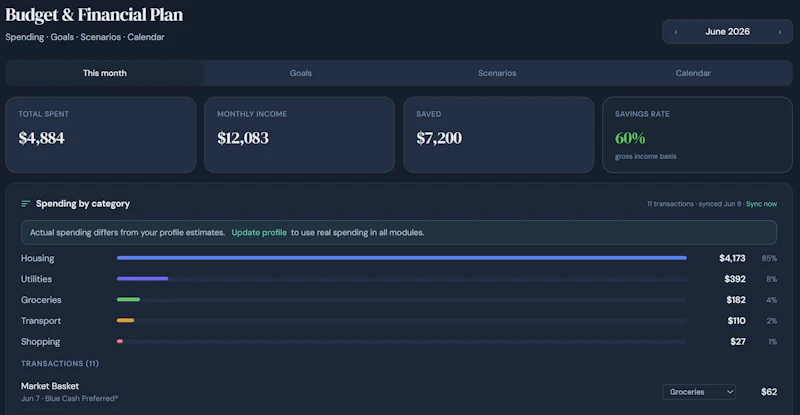
Task: Click the Sync now link
Action: [x=761, y=204]
